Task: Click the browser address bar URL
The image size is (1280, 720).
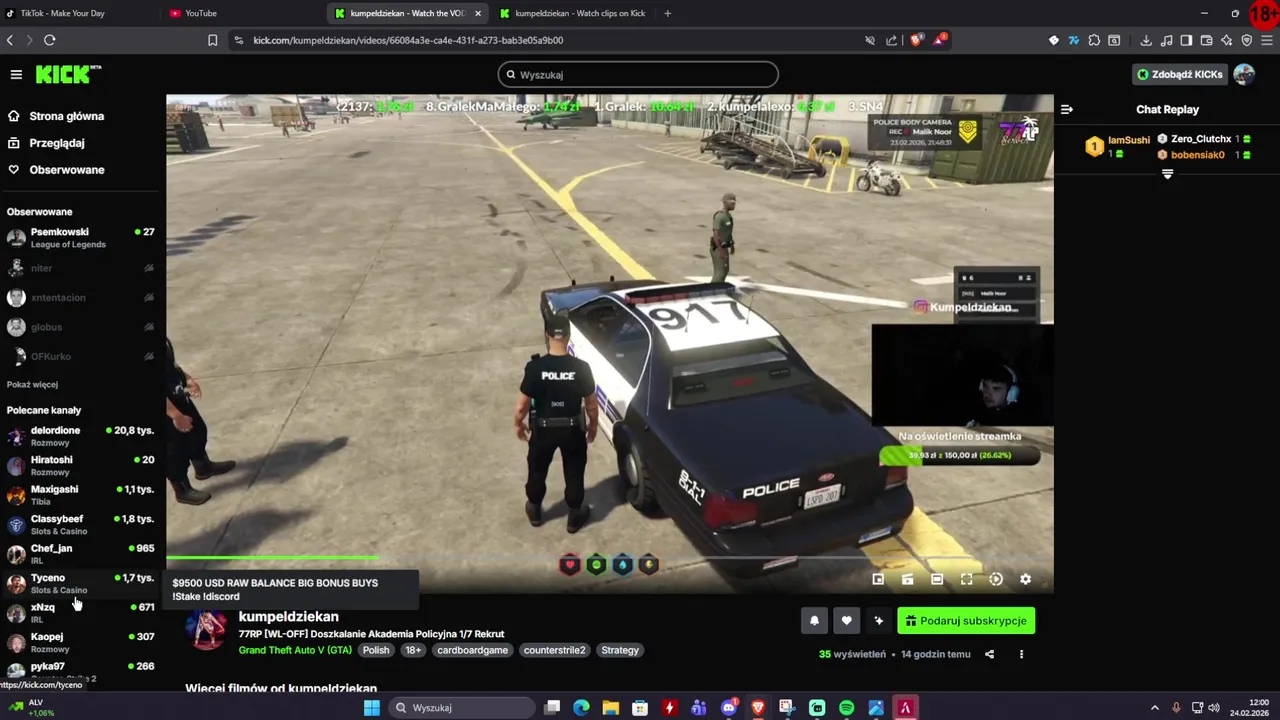Action: coord(408,40)
